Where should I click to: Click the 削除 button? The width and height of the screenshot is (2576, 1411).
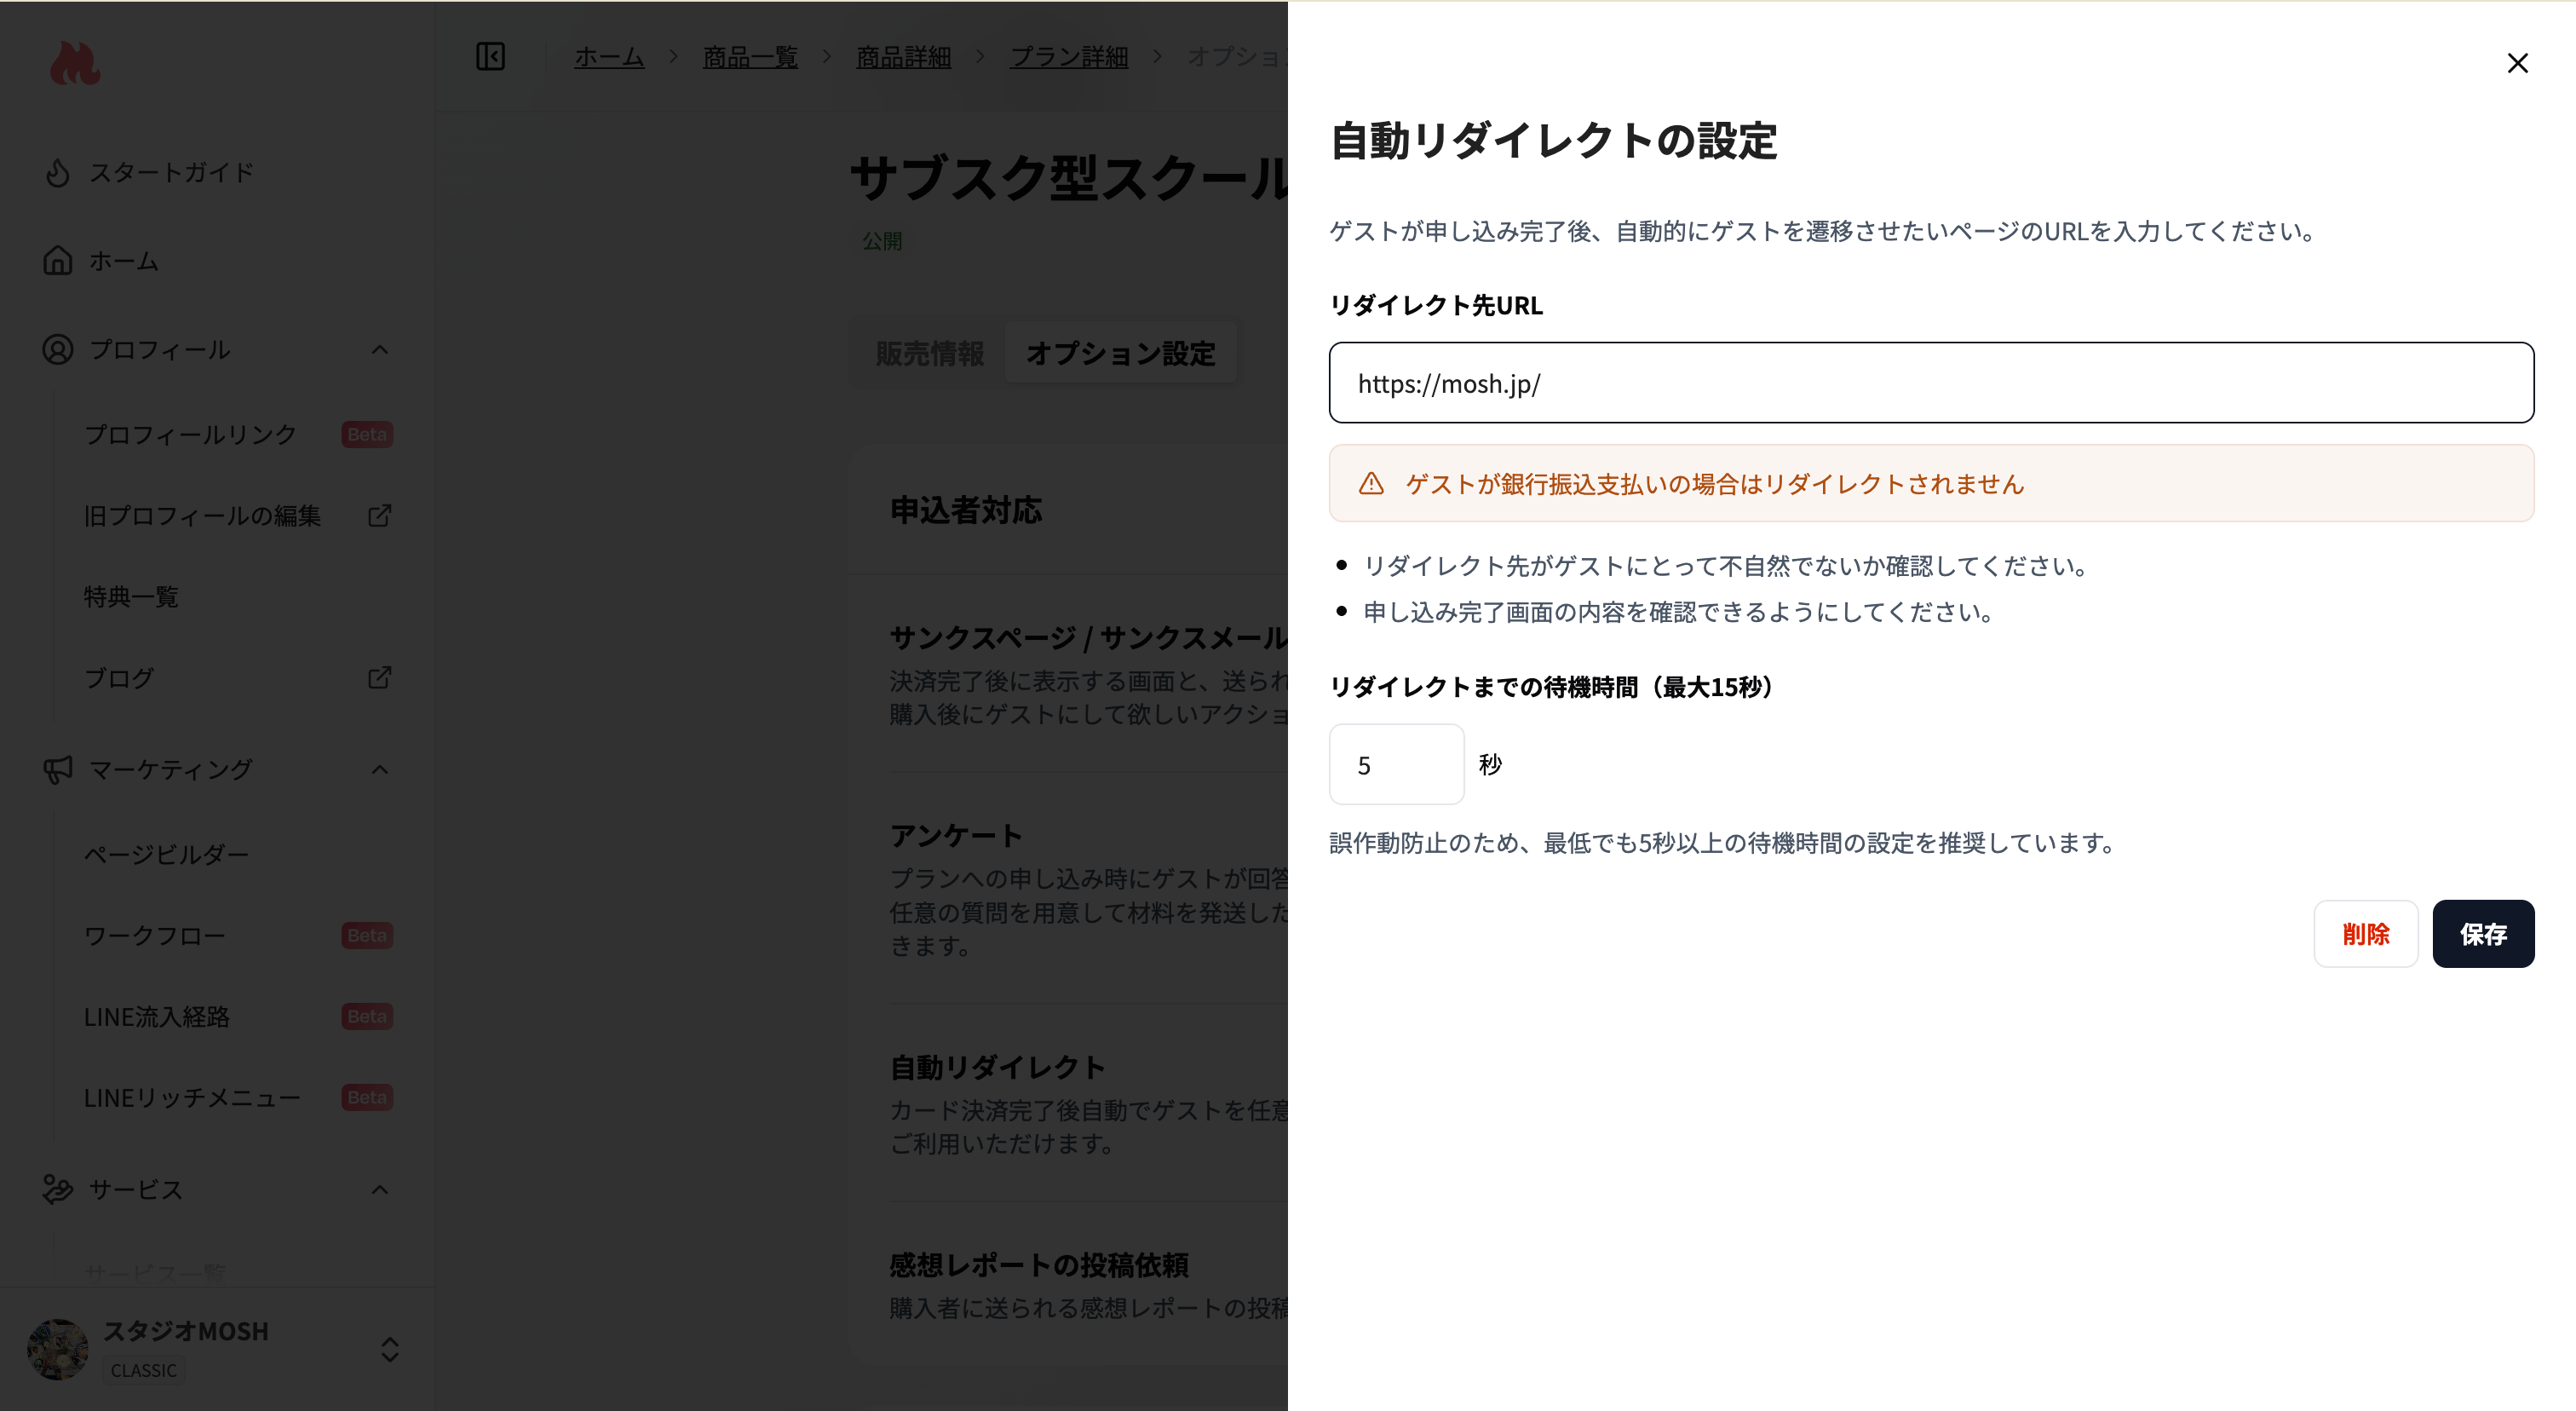pyautogui.click(x=2365, y=933)
